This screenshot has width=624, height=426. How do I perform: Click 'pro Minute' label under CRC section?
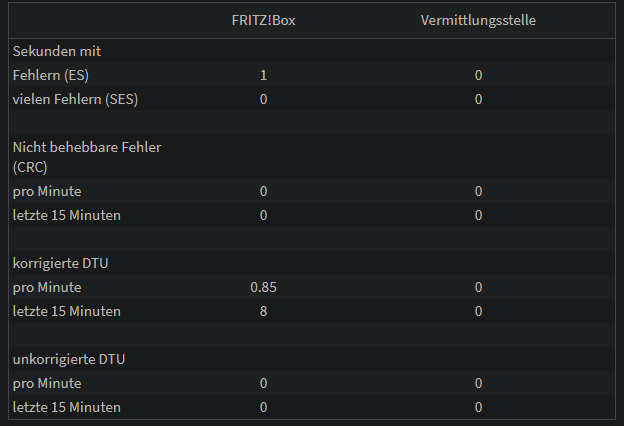(x=47, y=192)
